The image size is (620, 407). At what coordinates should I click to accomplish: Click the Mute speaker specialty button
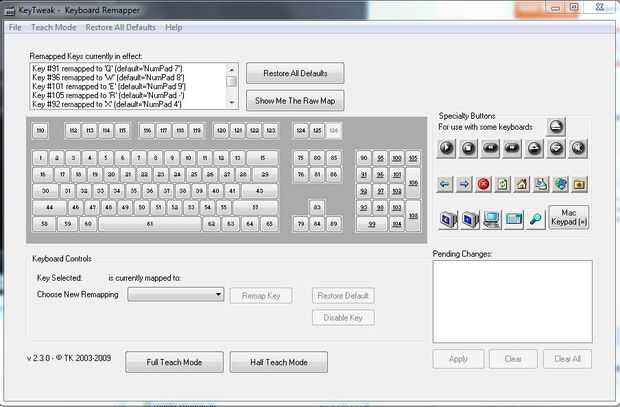tap(578, 148)
